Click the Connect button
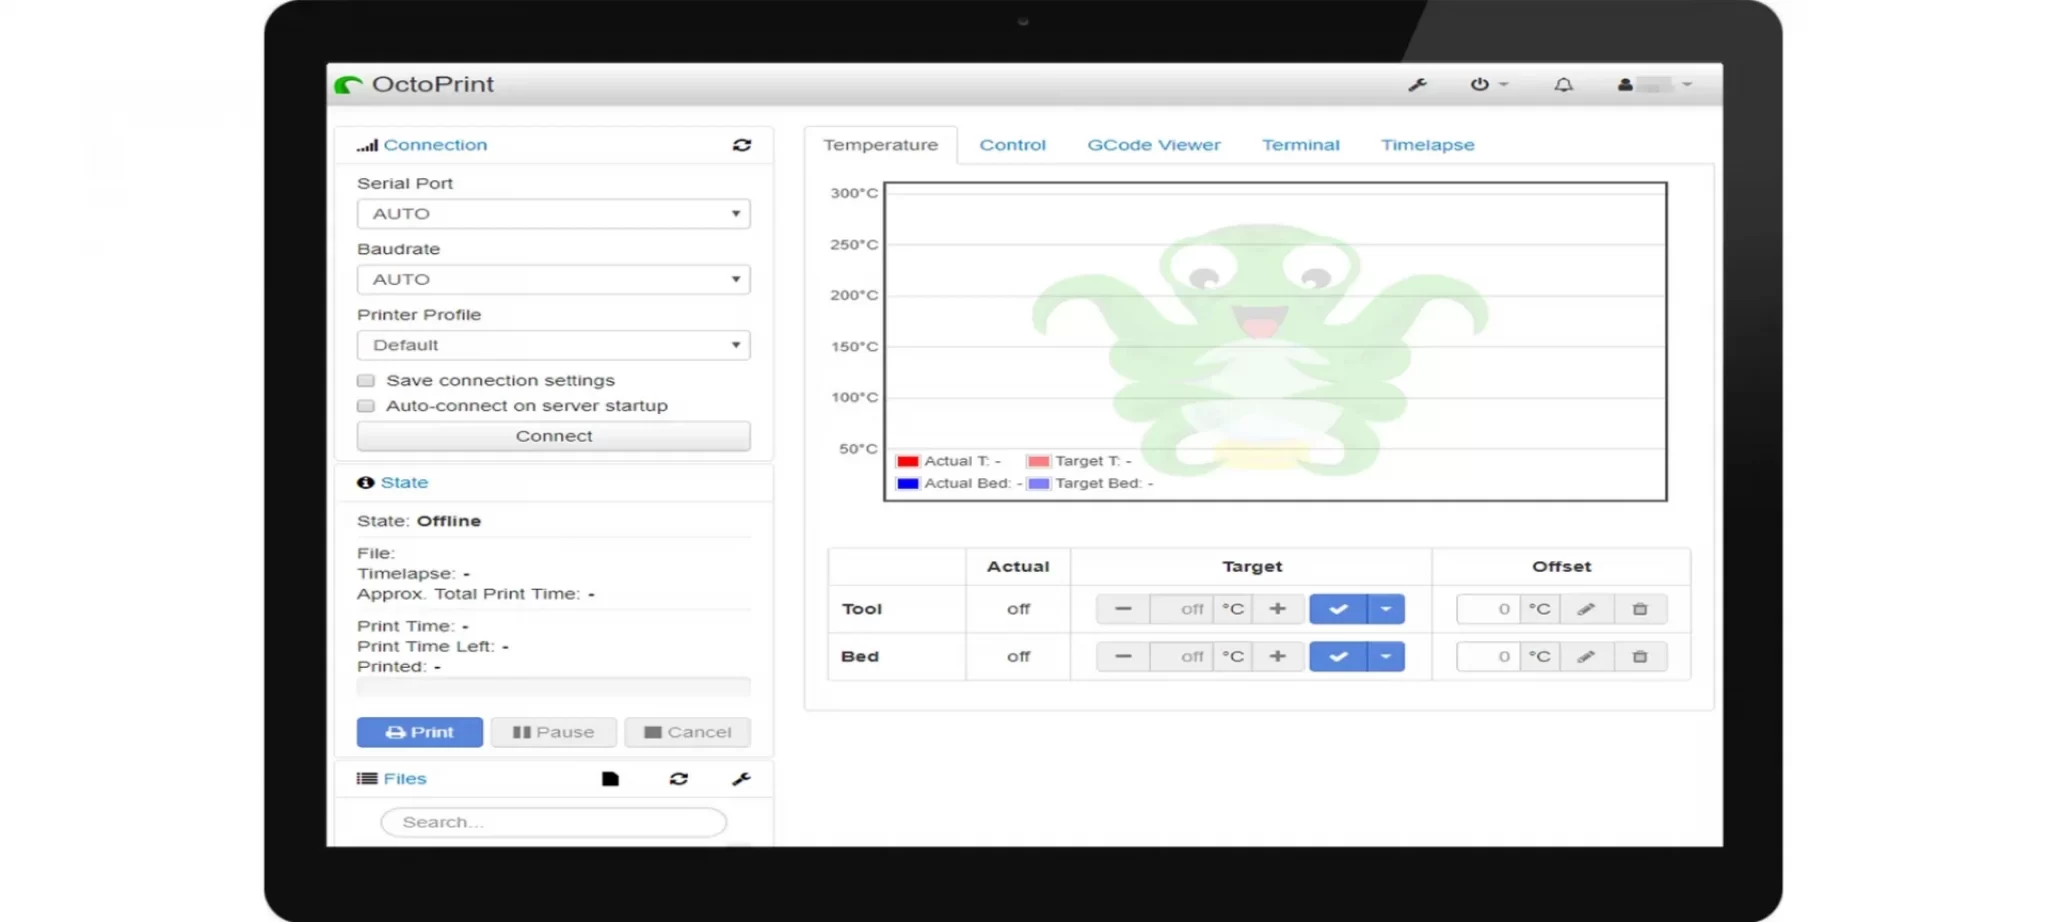The height and width of the screenshot is (922, 2048). tap(553, 436)
